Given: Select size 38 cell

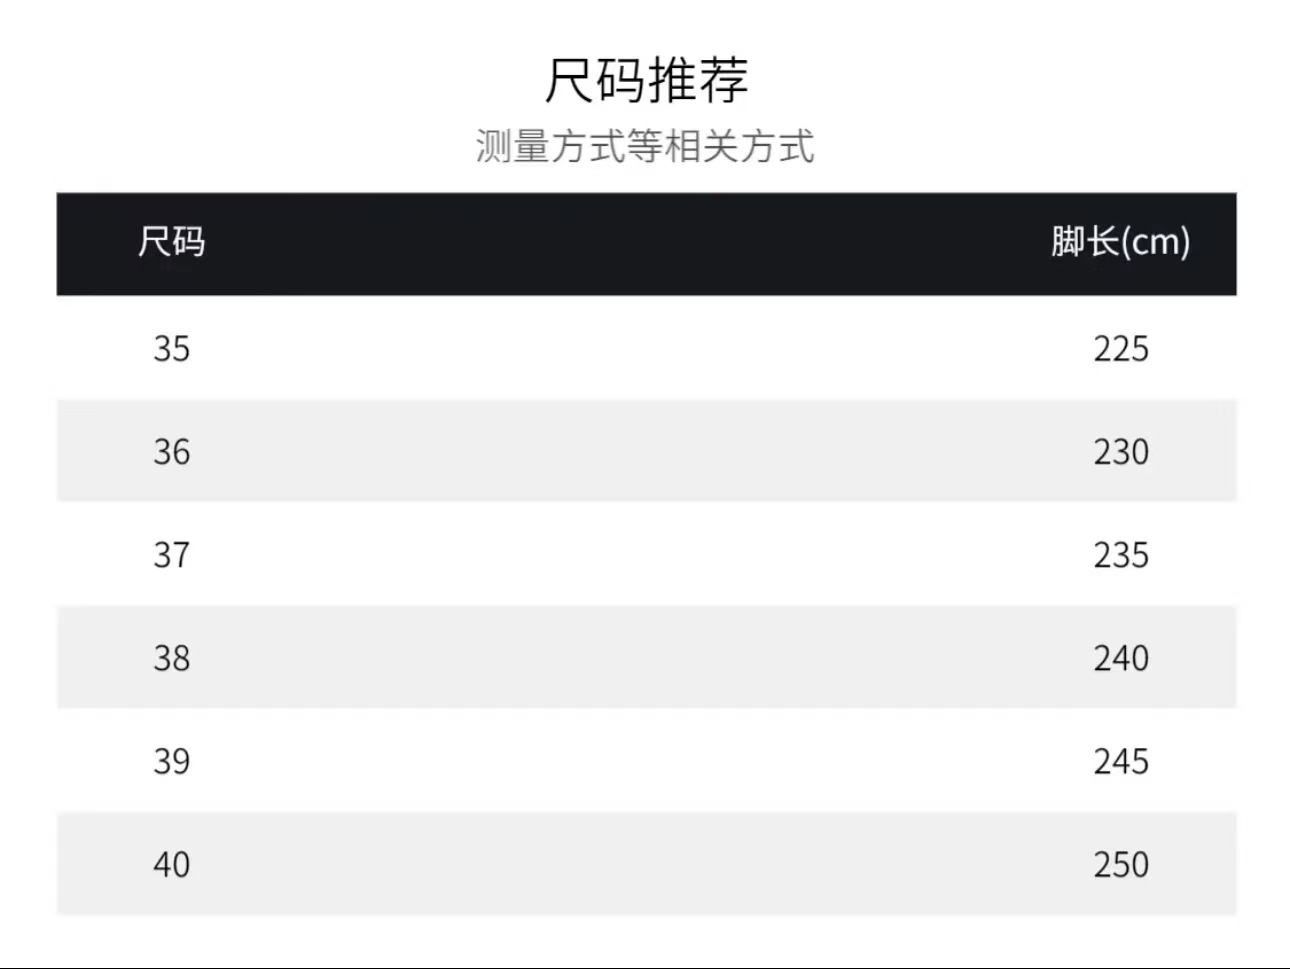Looking at the screenshot, I should point(171,658).
